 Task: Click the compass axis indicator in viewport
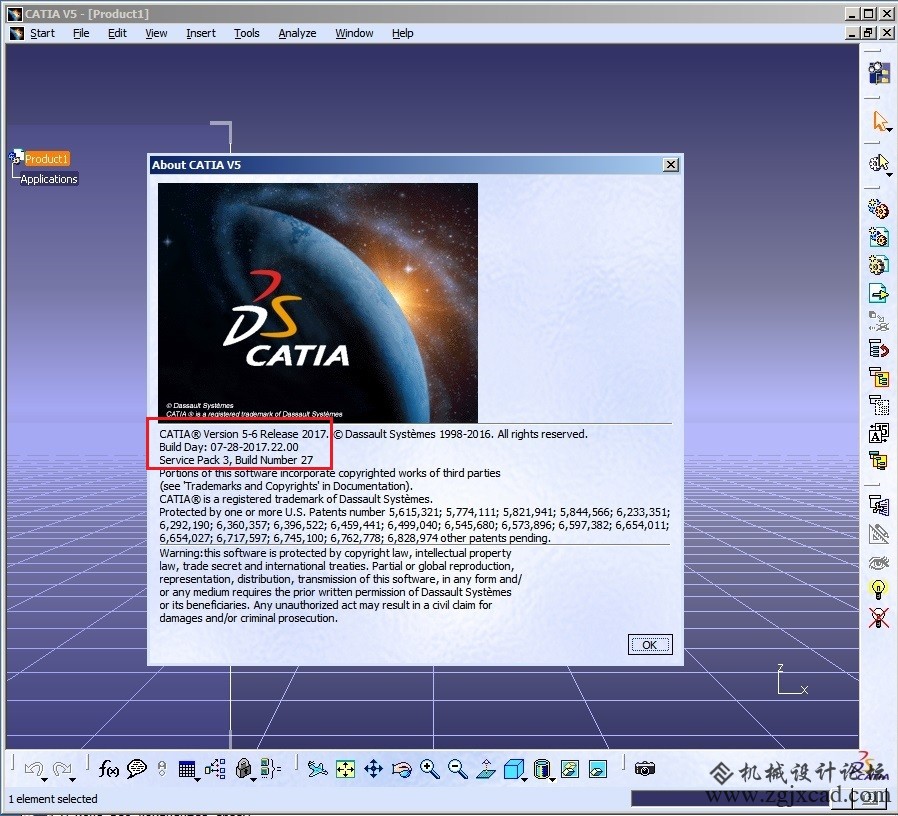[x=793, y=680]
